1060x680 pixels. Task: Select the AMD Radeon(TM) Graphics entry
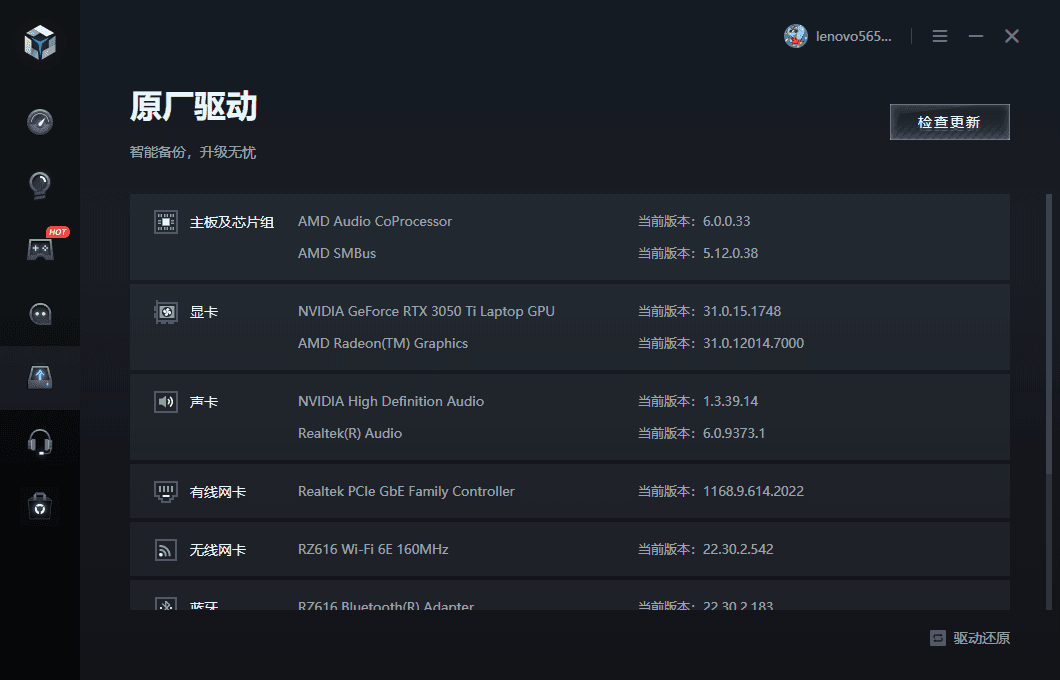383,343
